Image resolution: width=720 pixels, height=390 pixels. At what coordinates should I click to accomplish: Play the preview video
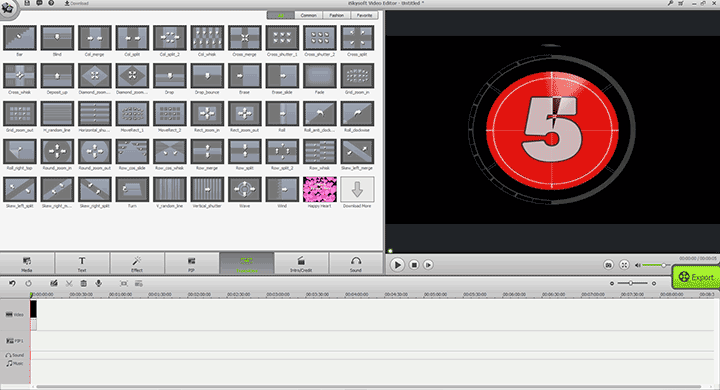point(398,265)
